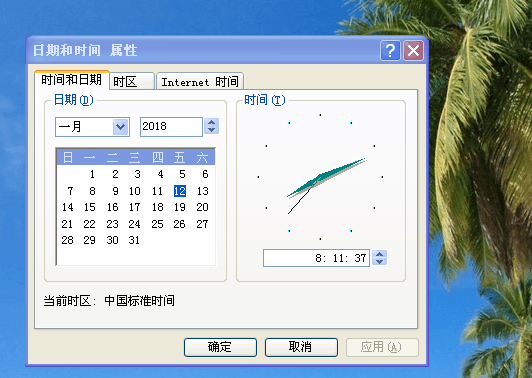The width and height of the screenshot is (532, 378).
Task: Set the date to day 24
Action: pyautogui.click(x=134, y=224)
